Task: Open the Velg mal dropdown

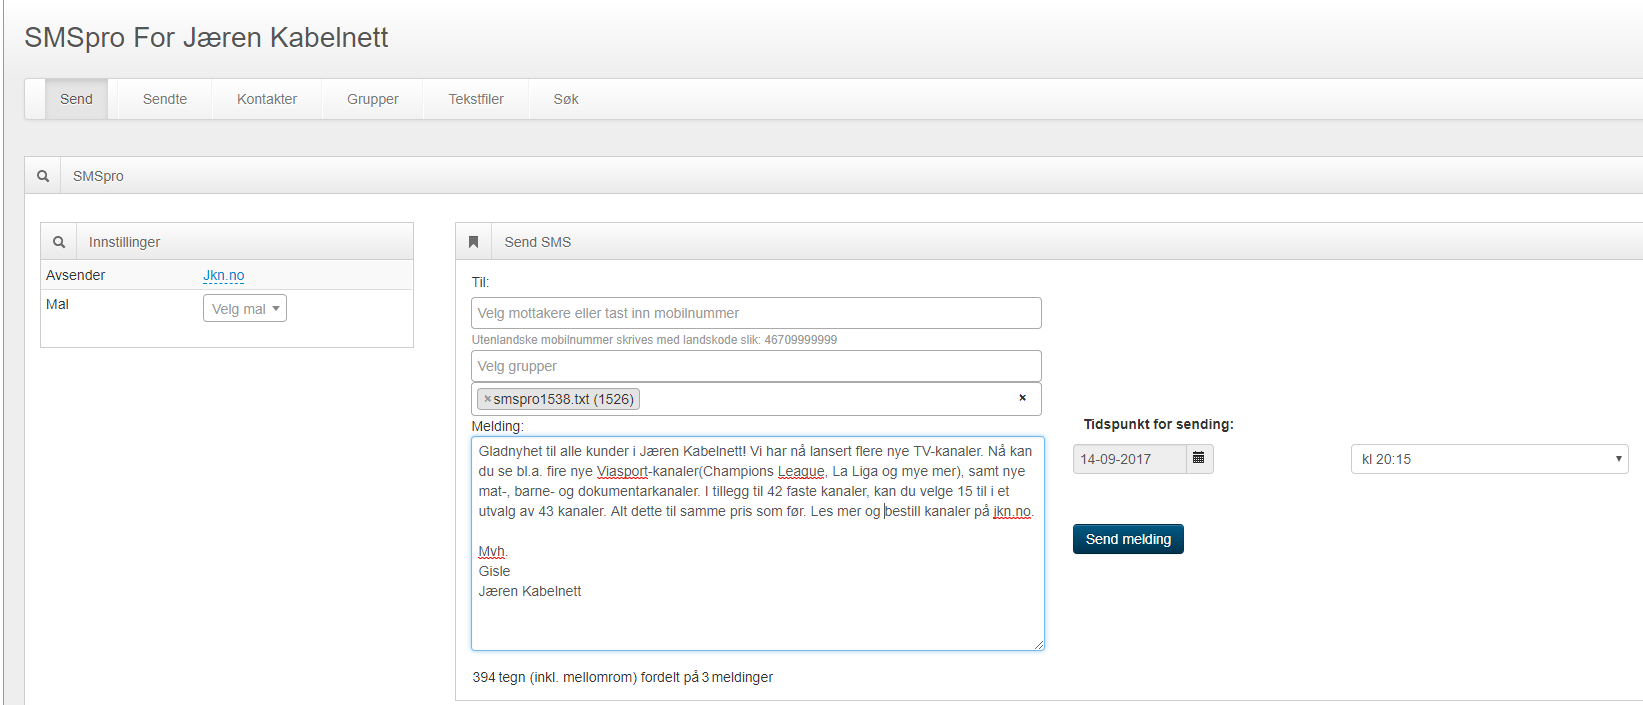Action: 245,309
